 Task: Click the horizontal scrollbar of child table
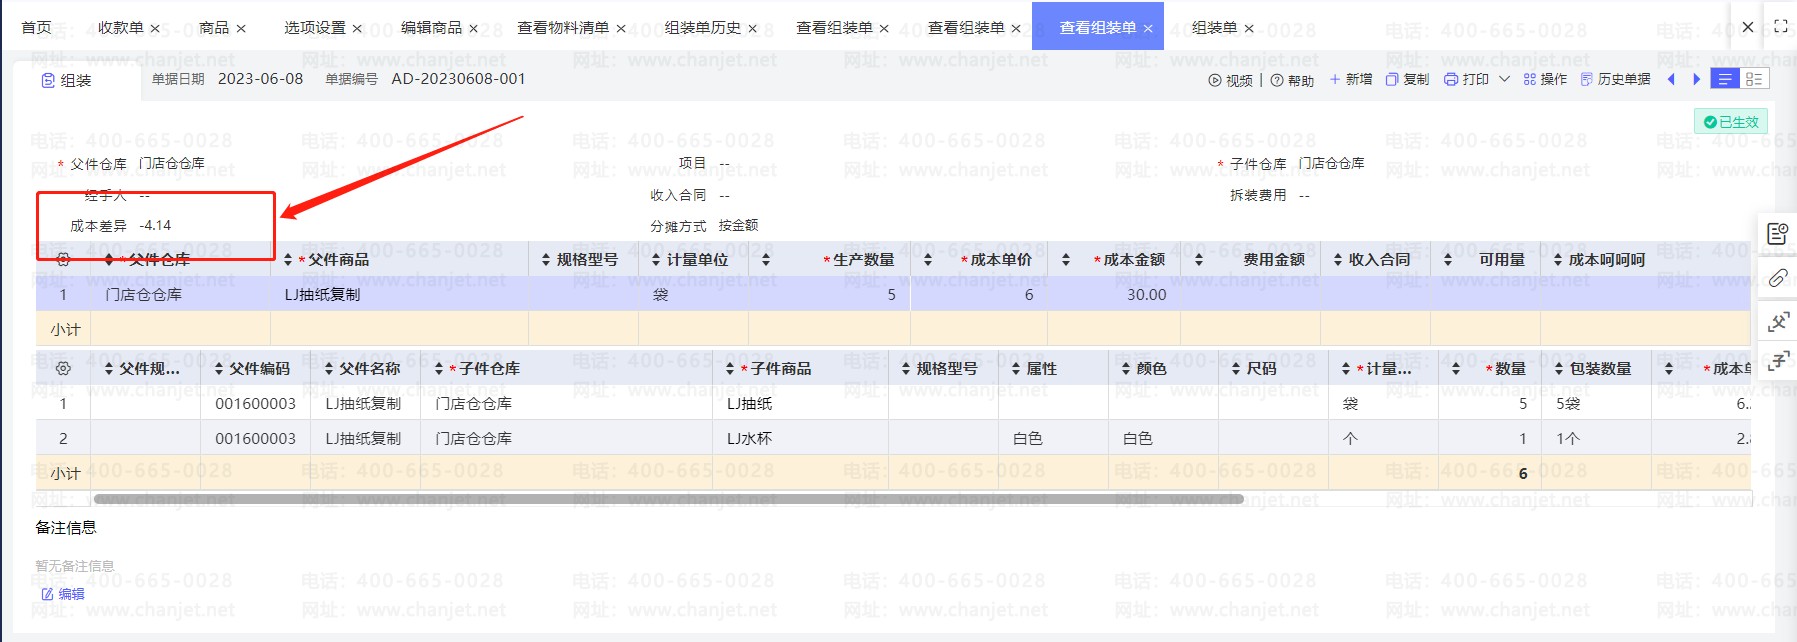click(x=668, y=498)
